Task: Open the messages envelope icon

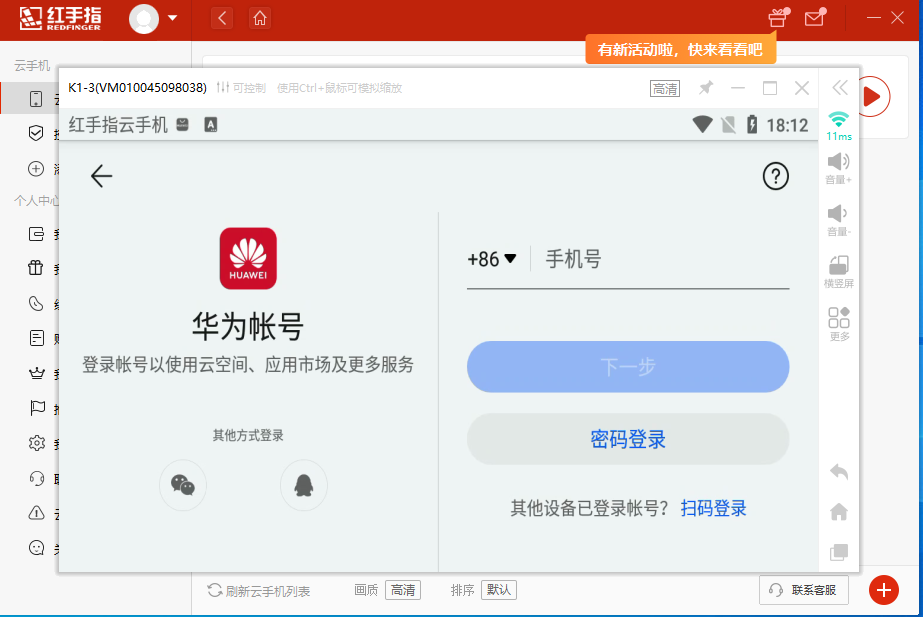Action: [x=815, y=18]
